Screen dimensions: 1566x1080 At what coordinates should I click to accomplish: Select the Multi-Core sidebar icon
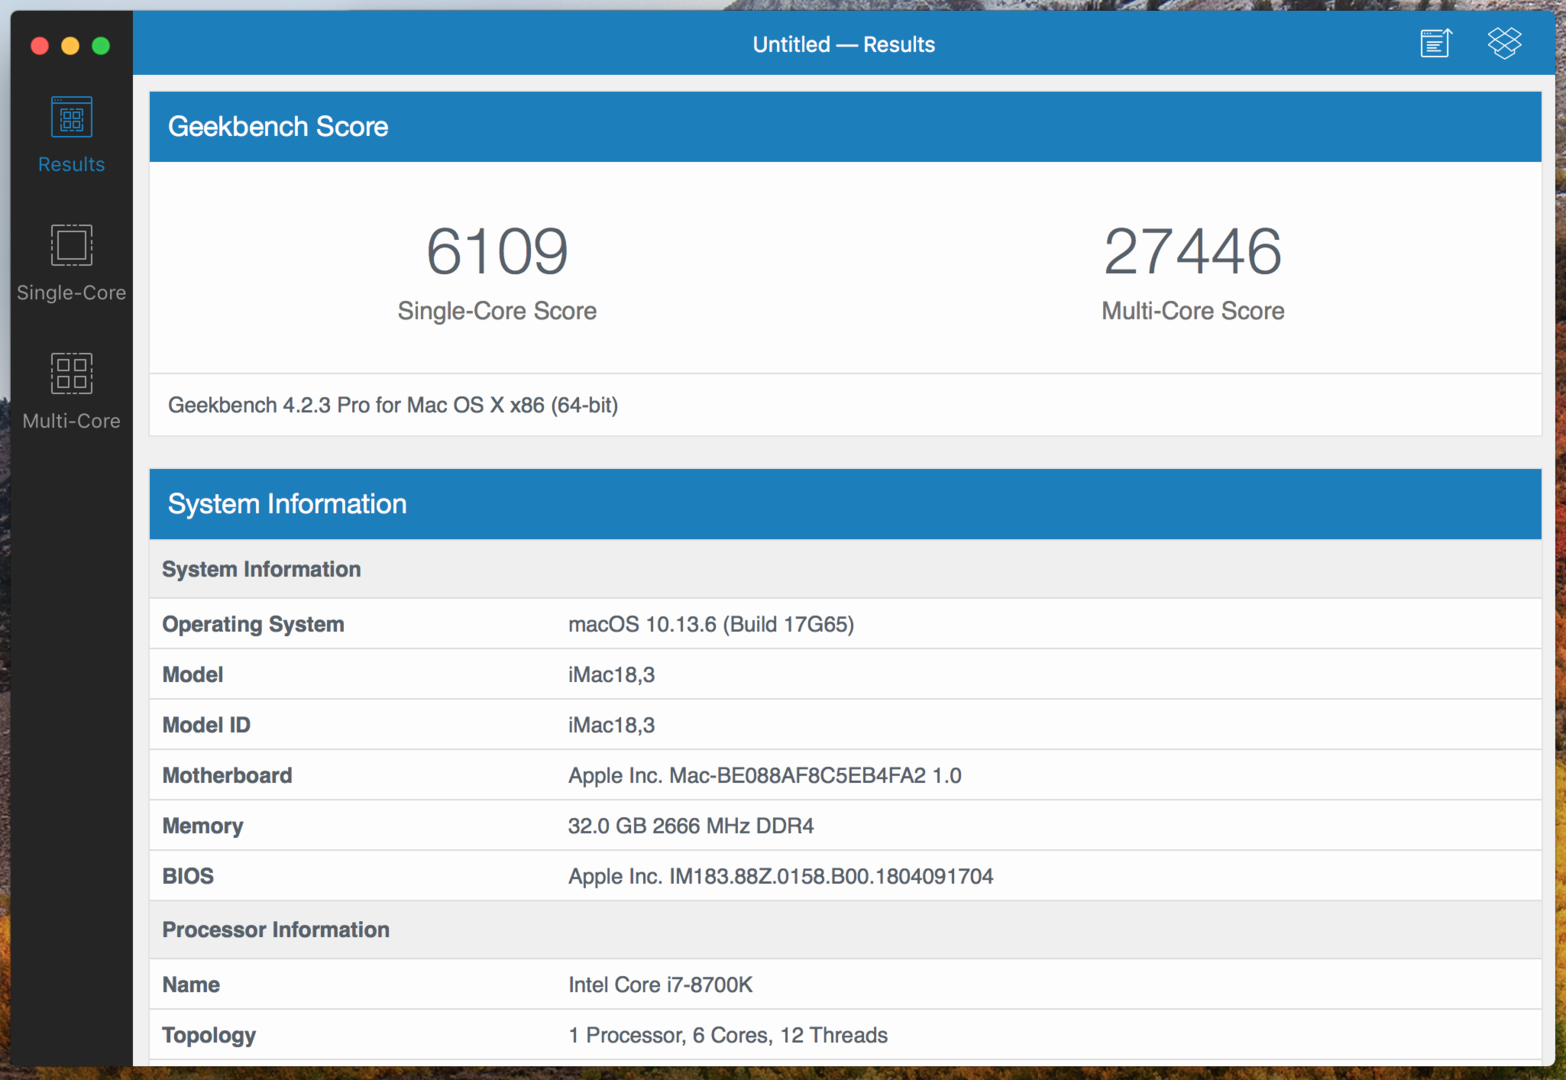(x=71, y=390)
